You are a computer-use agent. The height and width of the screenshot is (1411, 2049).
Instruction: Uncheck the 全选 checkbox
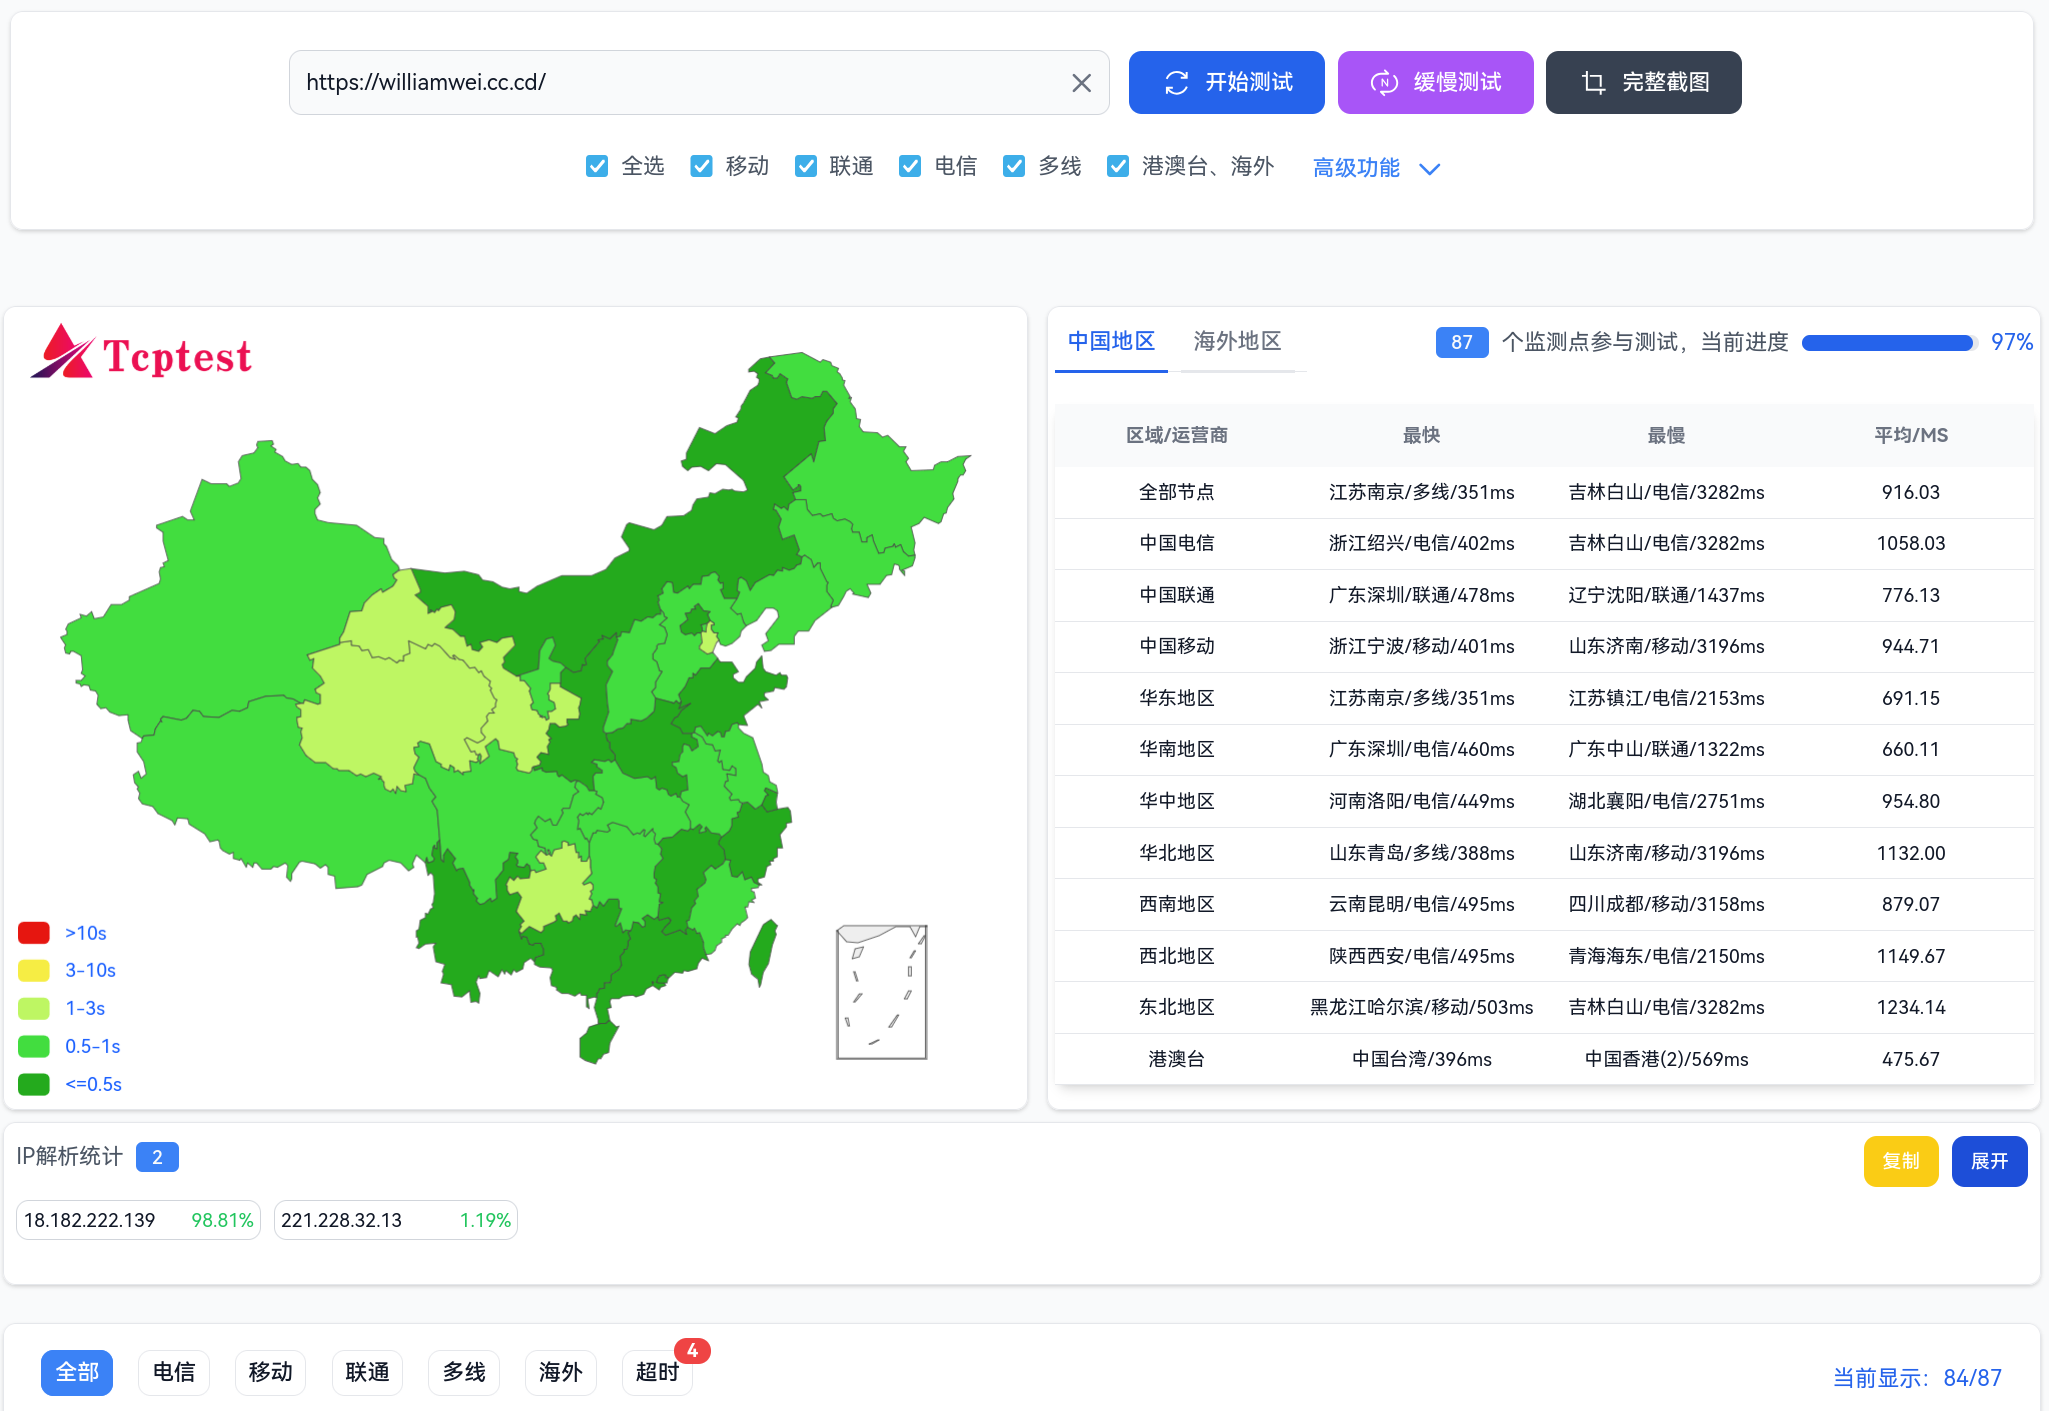point(597,166)
